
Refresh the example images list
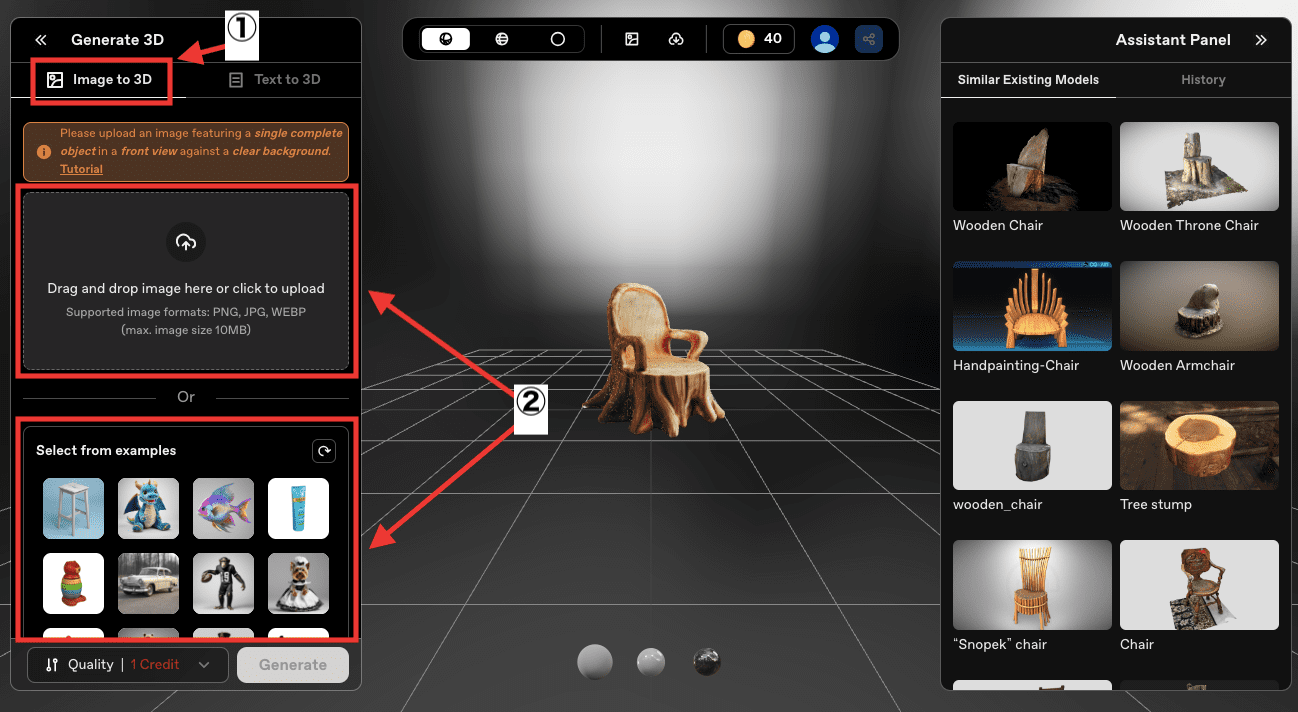(x=324, y=451)
